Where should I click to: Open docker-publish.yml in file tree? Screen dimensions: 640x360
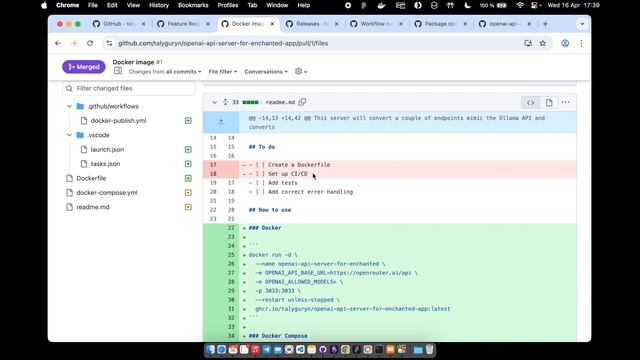118,120
